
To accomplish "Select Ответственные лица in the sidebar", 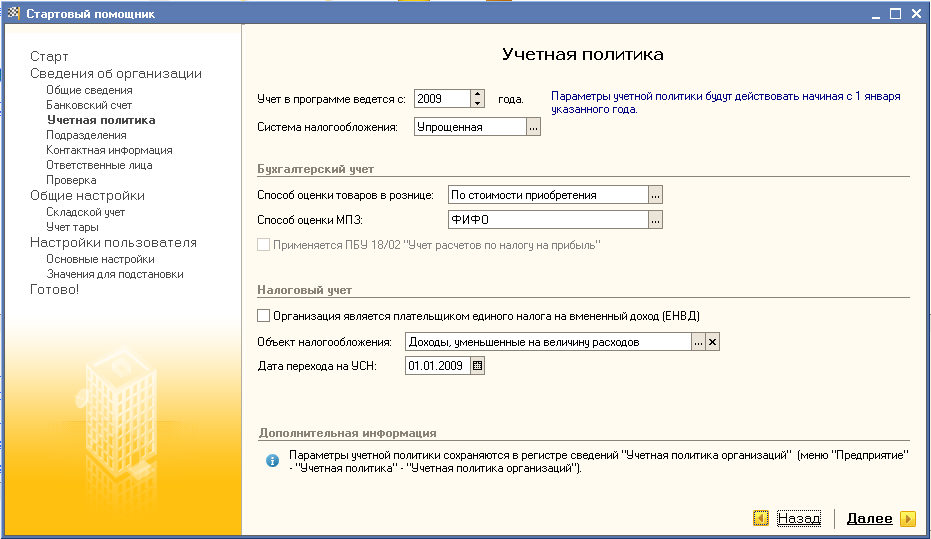I will 99,165.
